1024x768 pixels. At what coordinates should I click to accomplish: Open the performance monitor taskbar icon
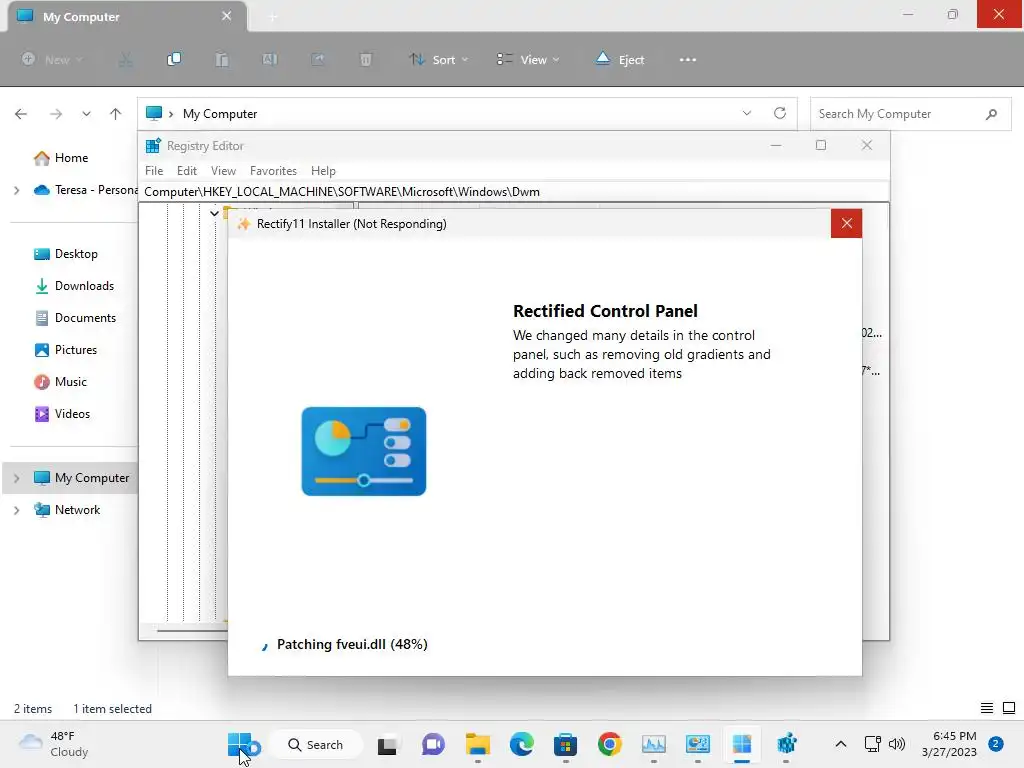click(654, 744)
